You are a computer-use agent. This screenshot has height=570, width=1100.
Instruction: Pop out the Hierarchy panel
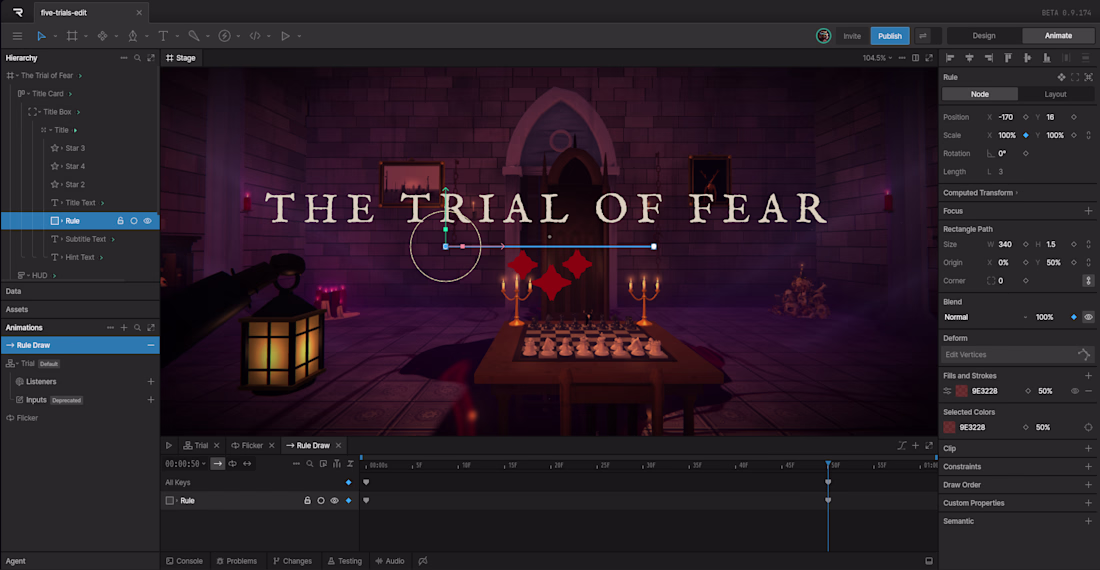point(151,58)
